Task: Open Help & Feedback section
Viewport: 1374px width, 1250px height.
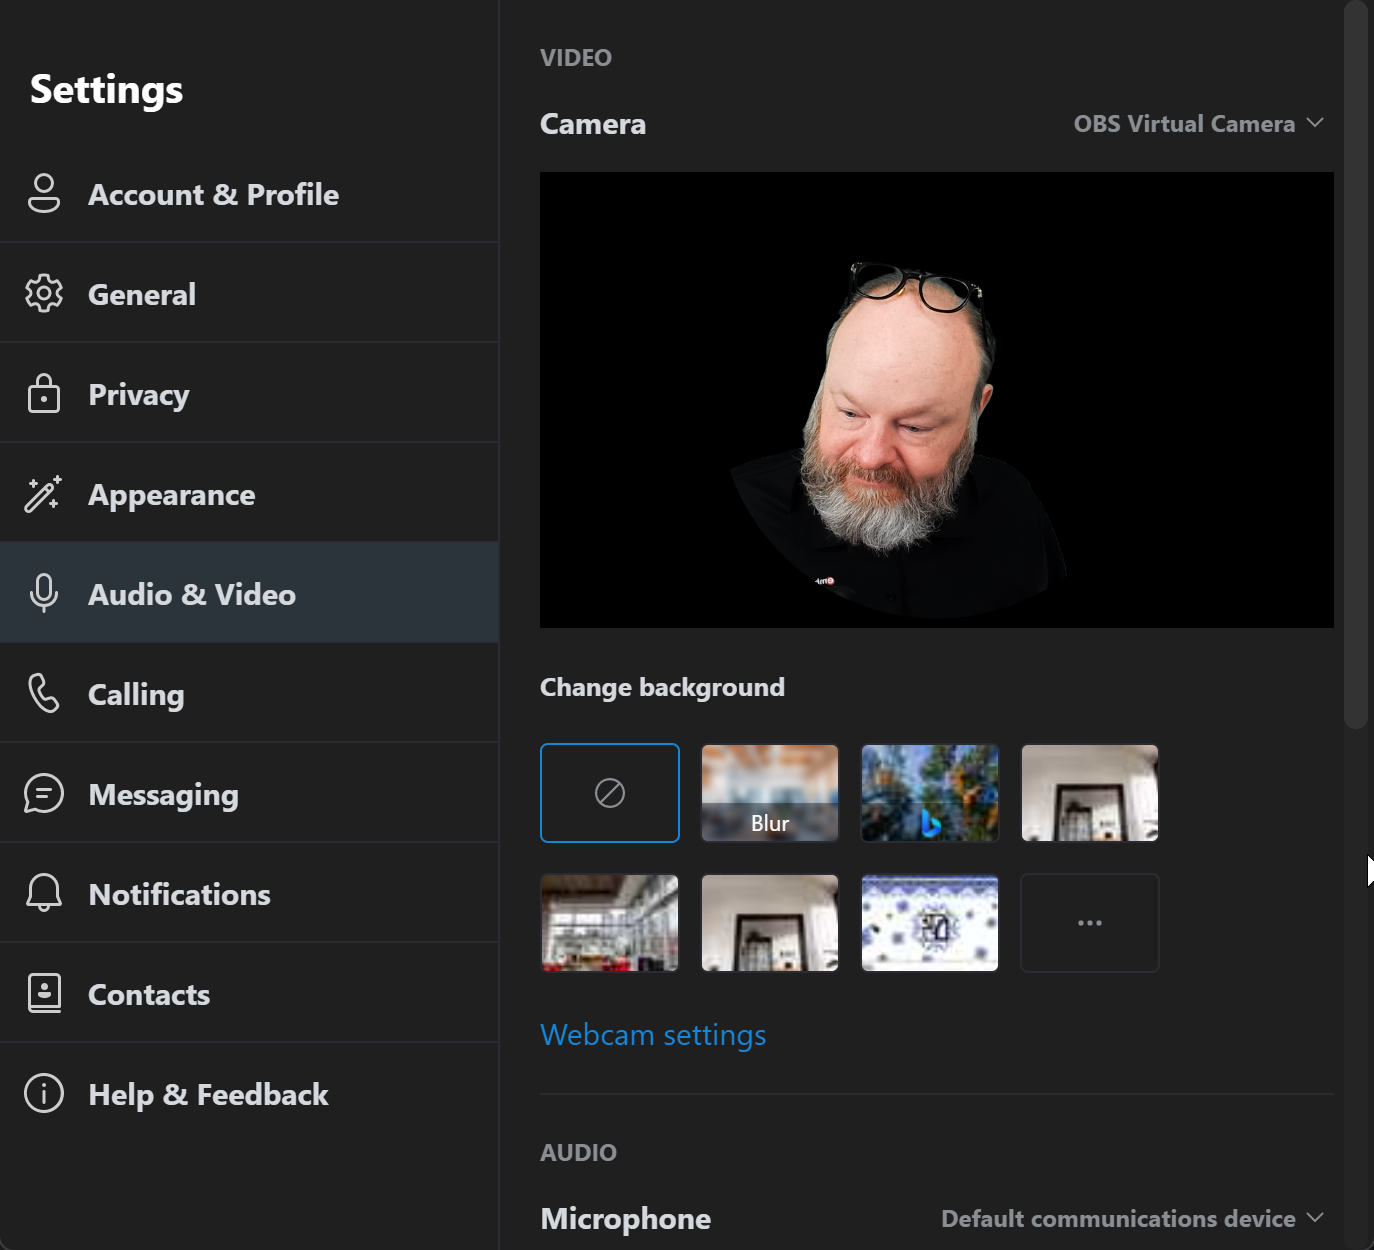Action: (x=249, y=1093)
